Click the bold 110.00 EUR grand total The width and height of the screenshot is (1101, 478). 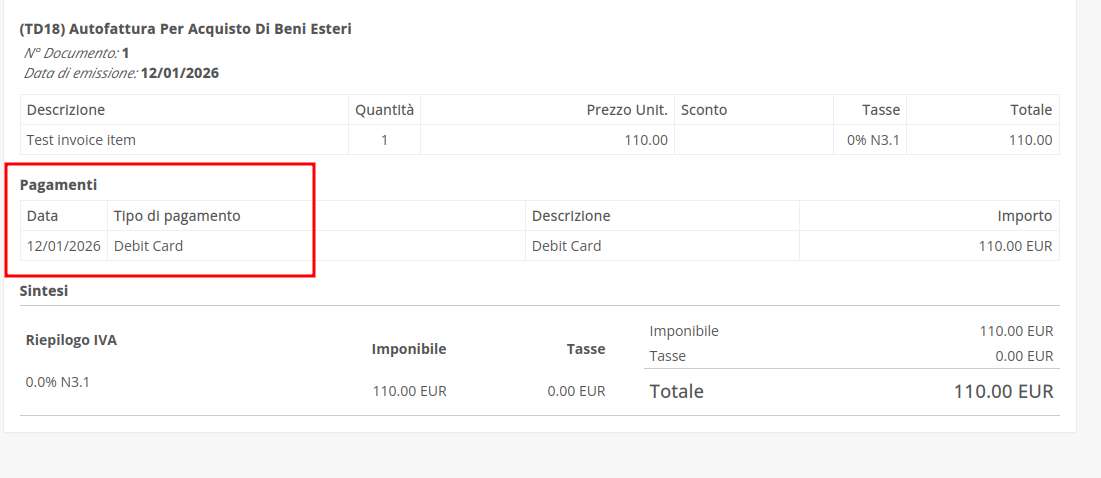(1003, 392)
